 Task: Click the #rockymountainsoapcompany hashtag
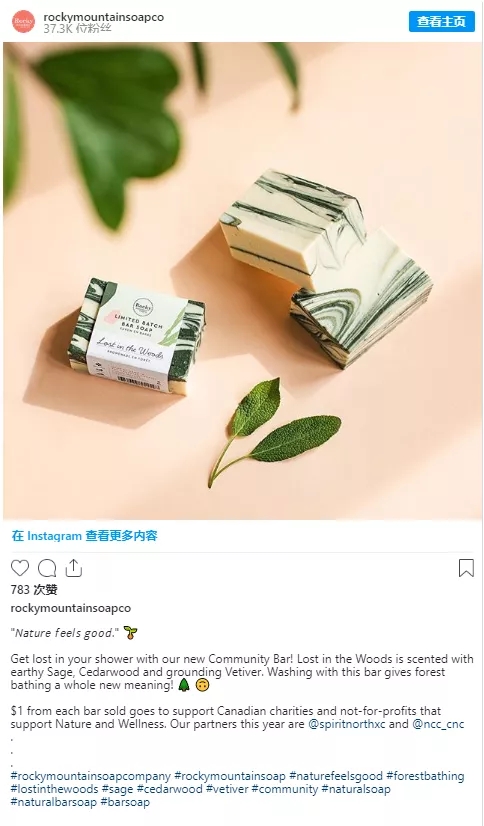tap(91, 776)
